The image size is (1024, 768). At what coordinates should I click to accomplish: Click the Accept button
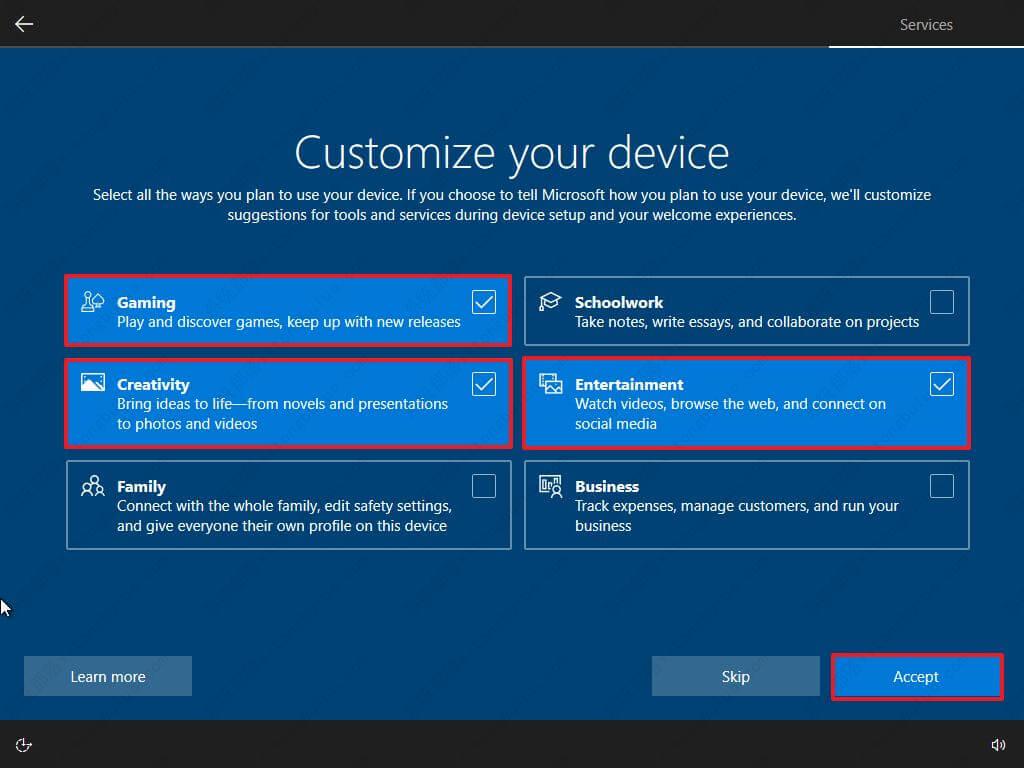pos(915,676)
